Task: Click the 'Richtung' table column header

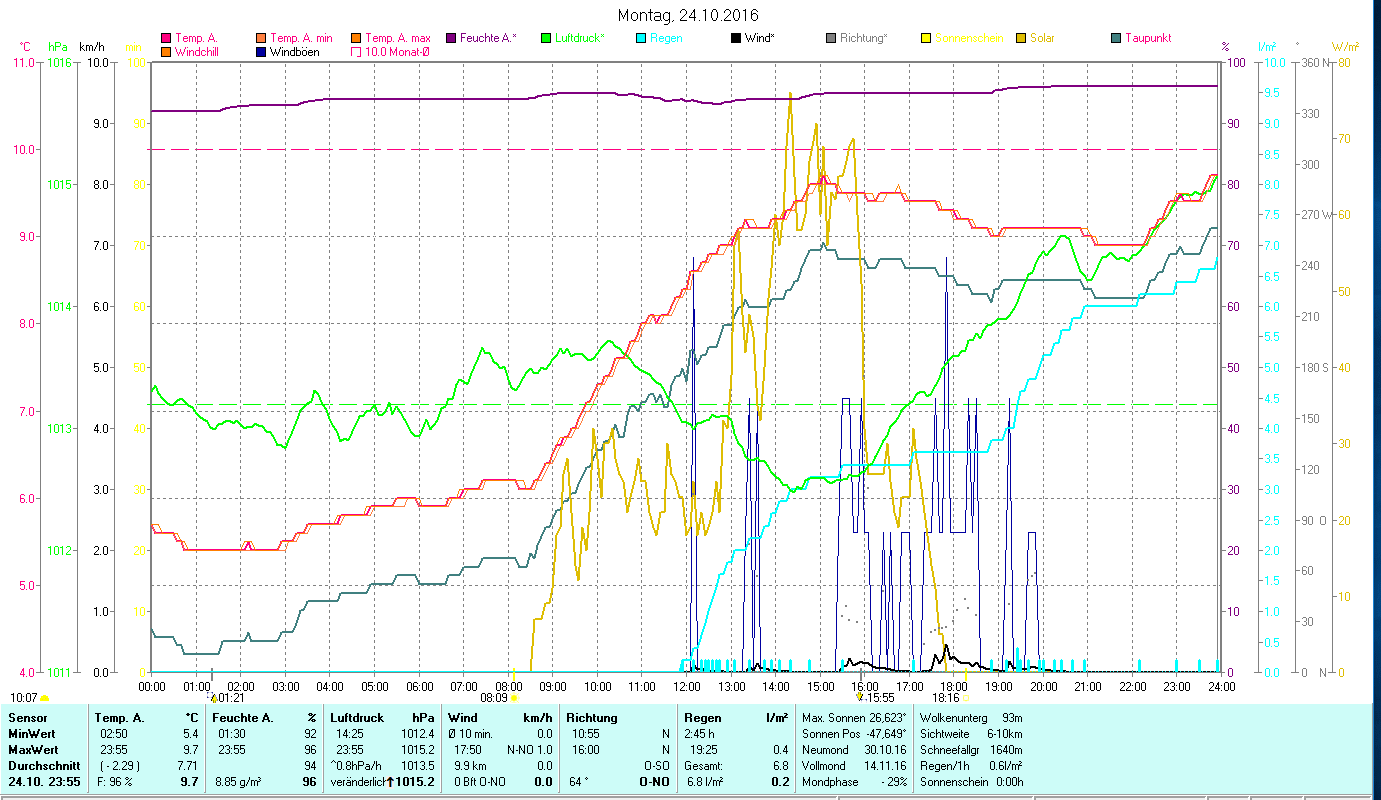Action: (x=592, y=718)
